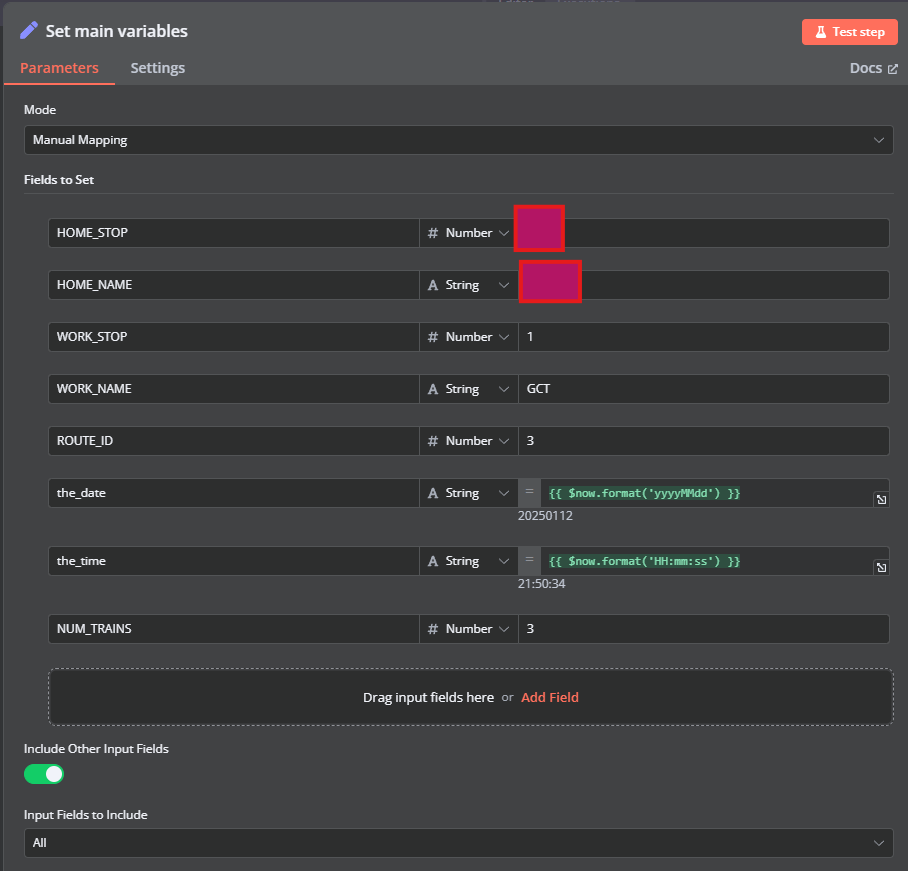Click the Add Field link
908x871 pixels.
(x=549, y=697)
